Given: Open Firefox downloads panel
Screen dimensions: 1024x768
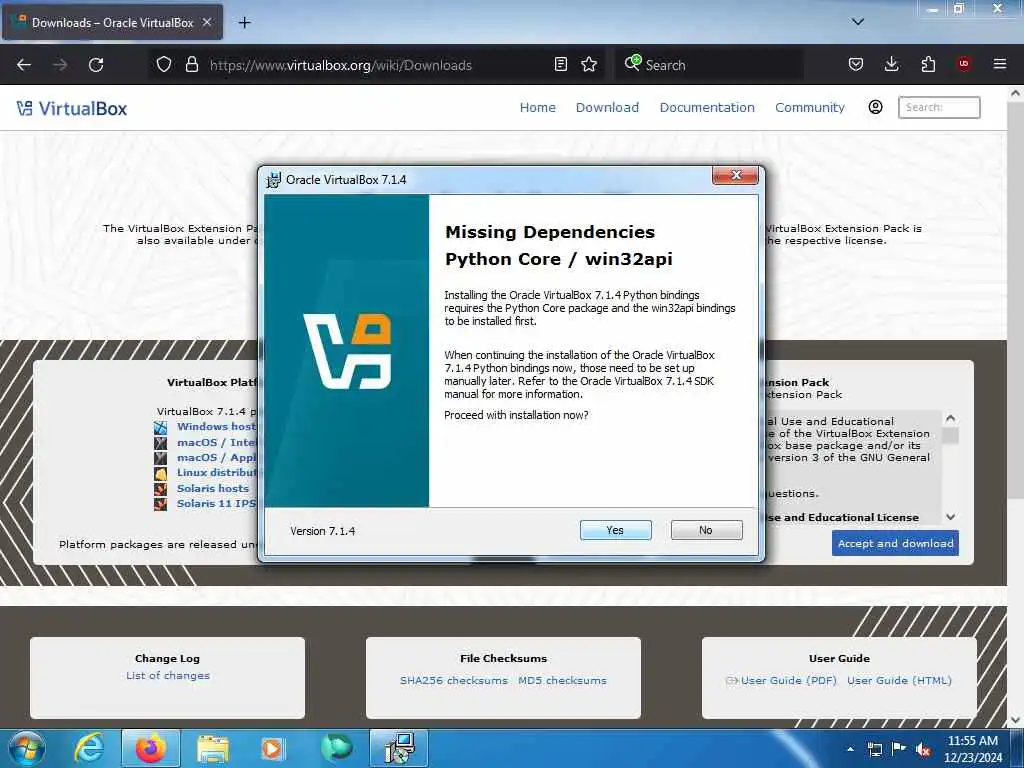Looking at the screenshot, I should [891, 65].
